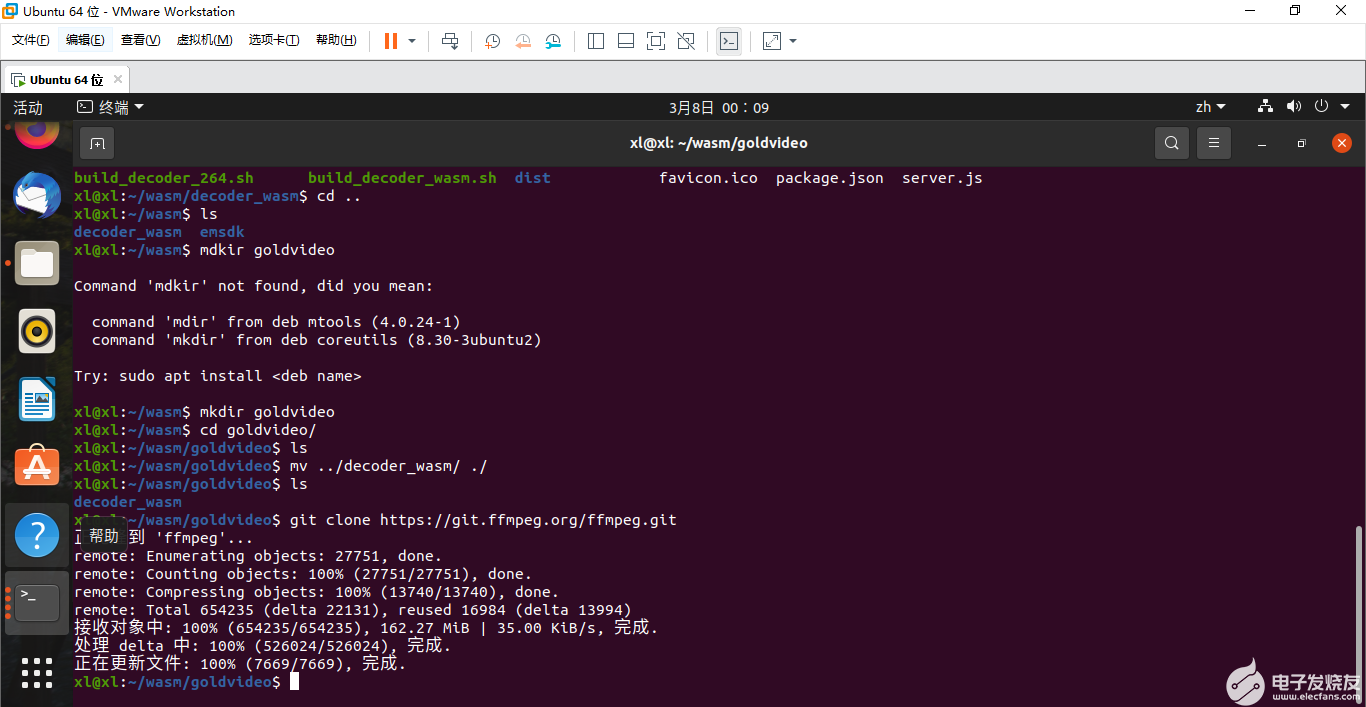Open the 终端 application menu dropdown

click(x=111, y=107)
